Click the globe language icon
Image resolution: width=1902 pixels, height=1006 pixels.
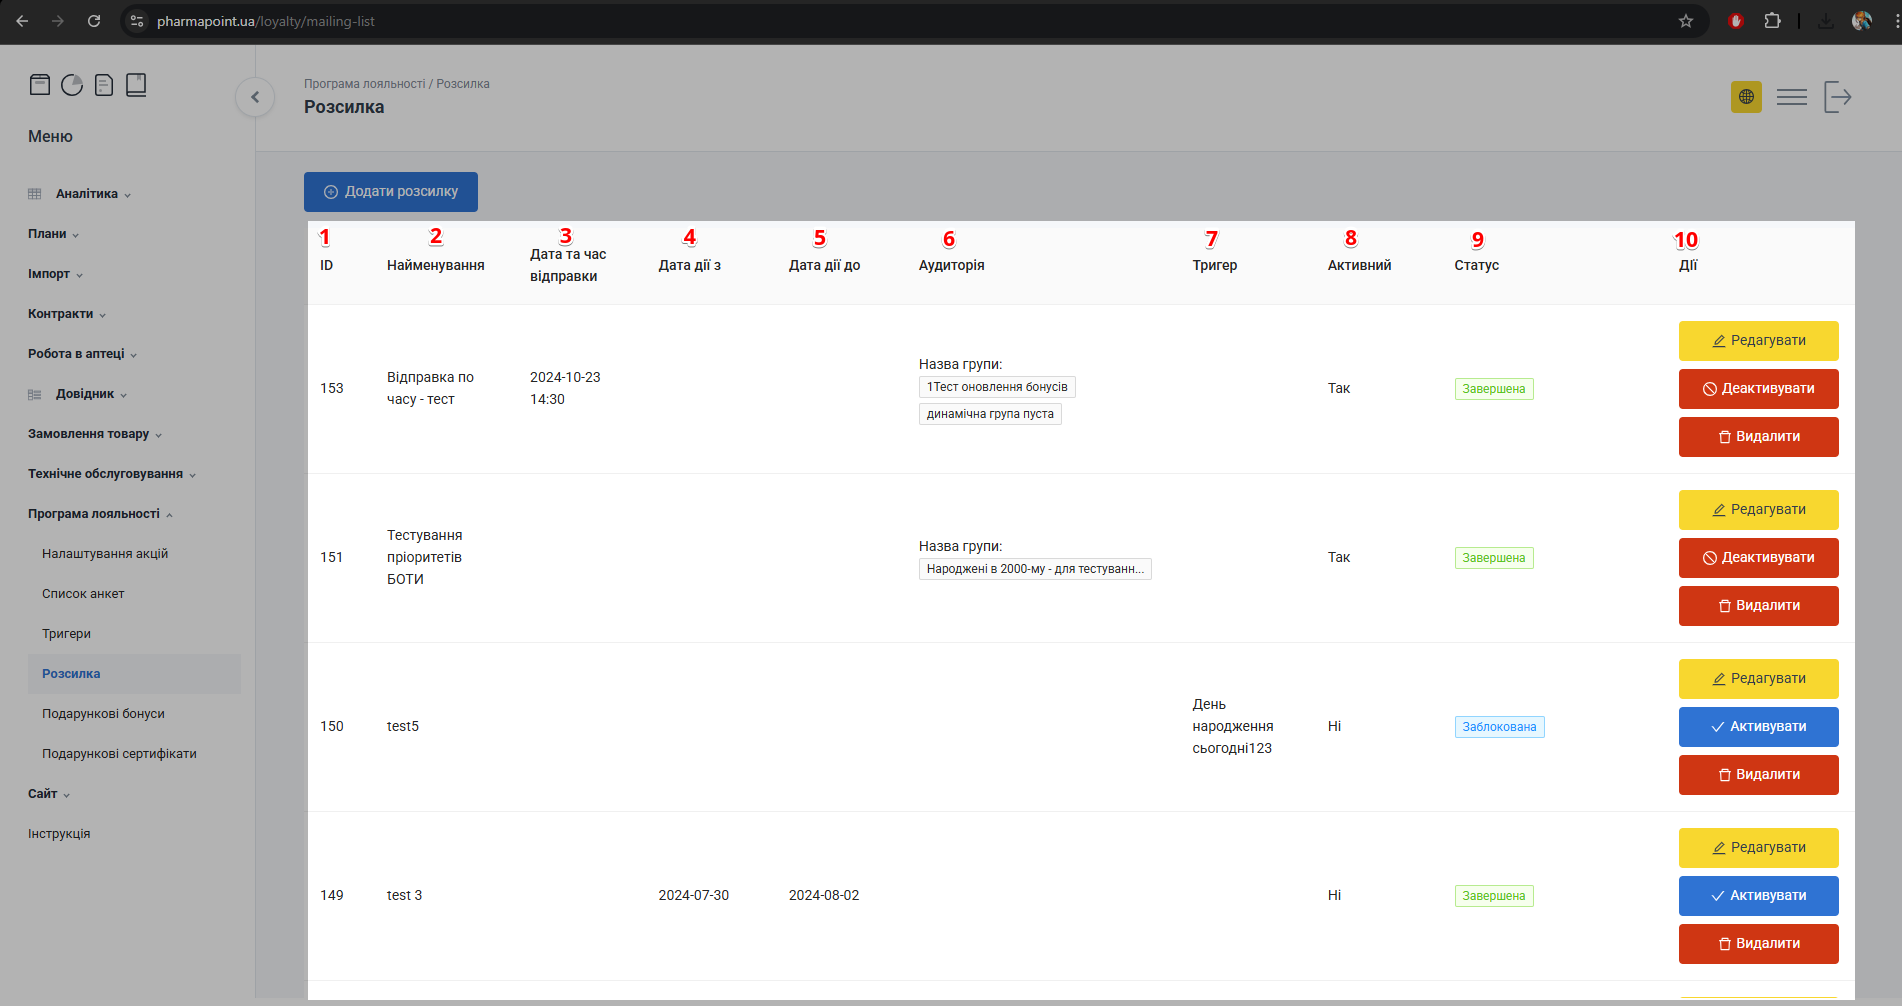(1746, 97)
